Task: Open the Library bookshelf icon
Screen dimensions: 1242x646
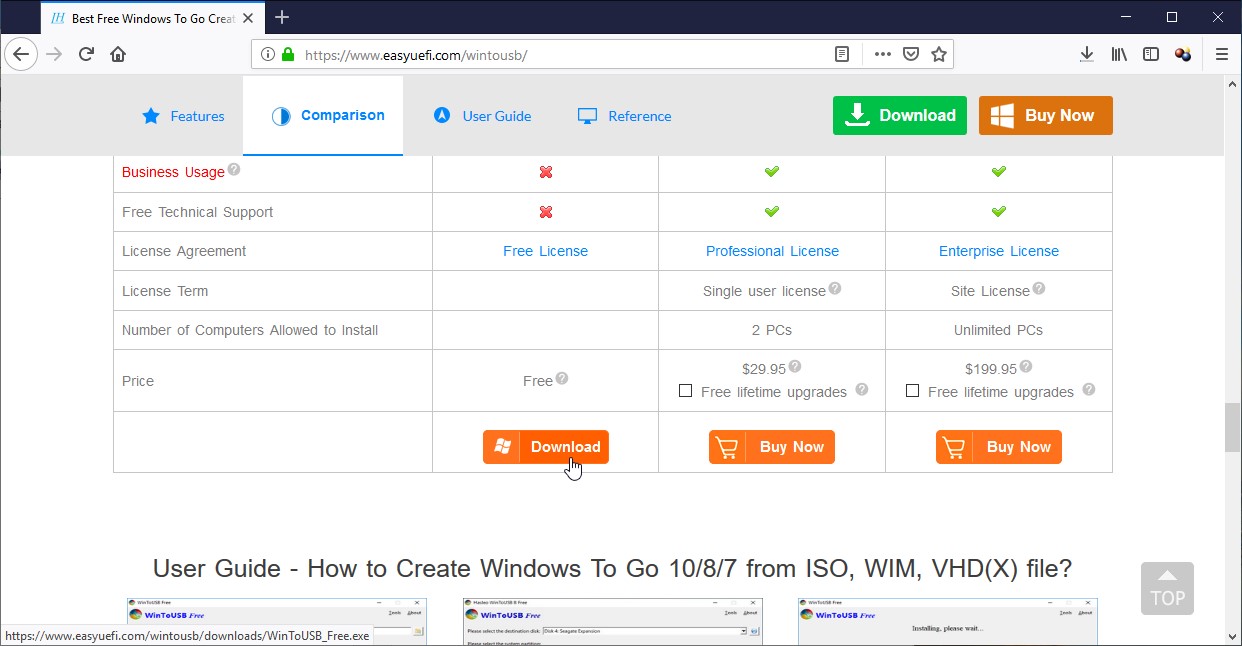Action: point(1119,55)
